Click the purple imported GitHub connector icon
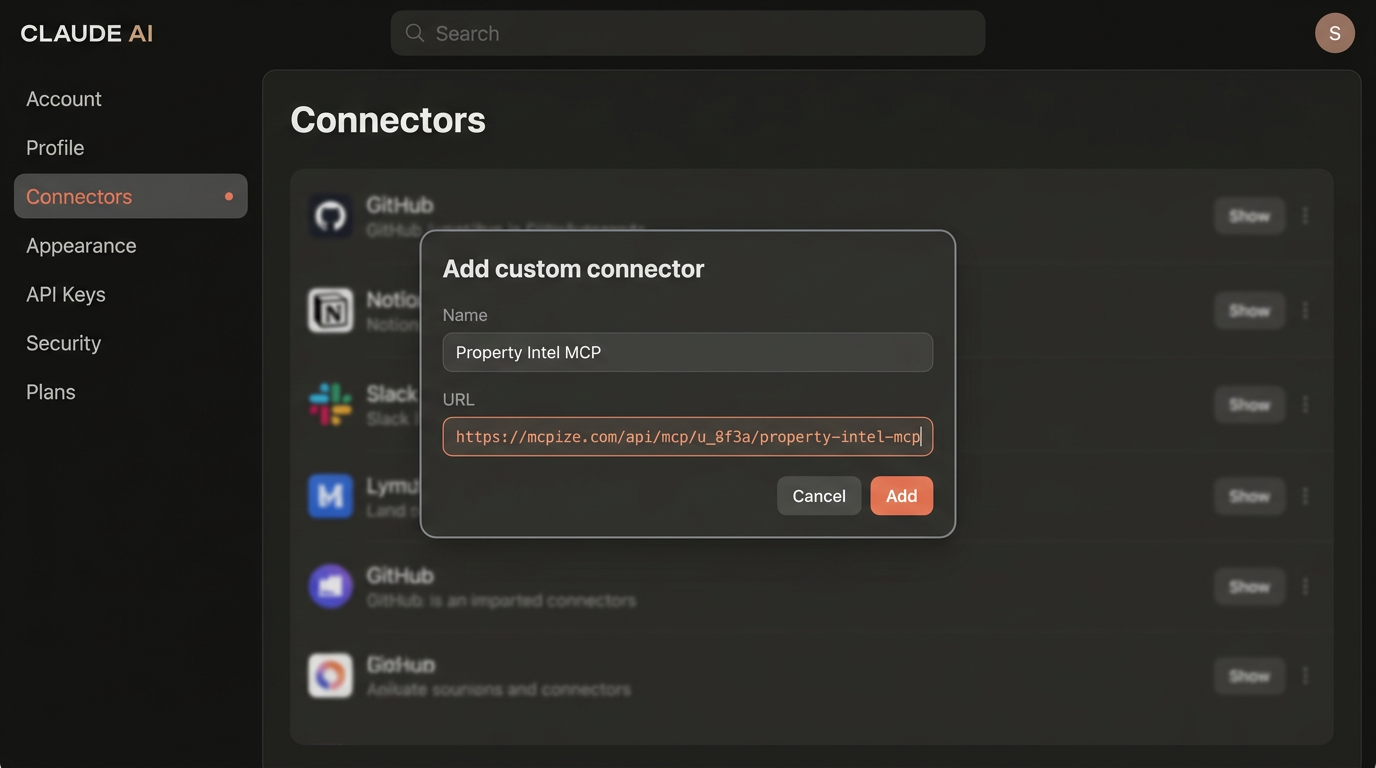This screenshot has height=768, width=1376. coord(330,586)
